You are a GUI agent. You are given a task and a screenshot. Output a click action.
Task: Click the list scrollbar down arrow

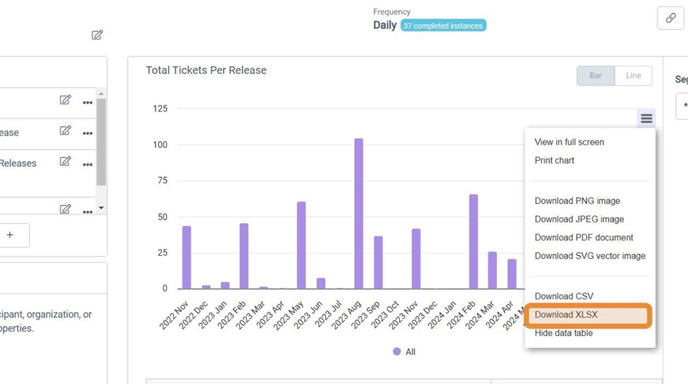point(101,208)
